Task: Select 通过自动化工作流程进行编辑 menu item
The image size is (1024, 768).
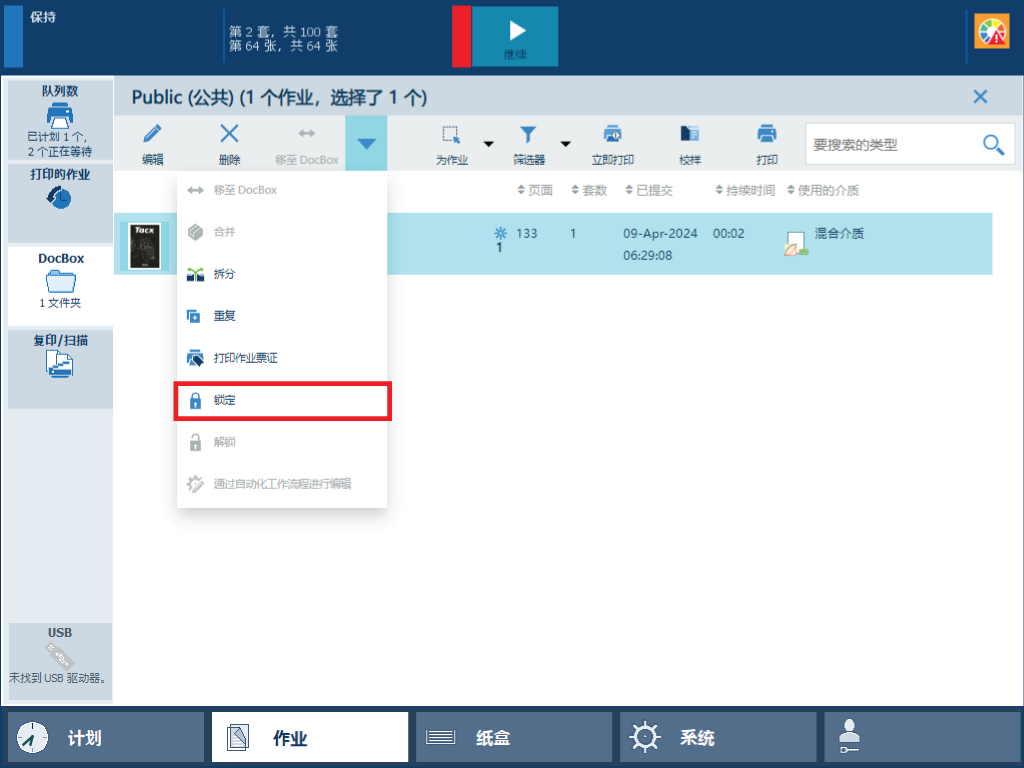Action: pyautogui.click(x=282, y=484)
